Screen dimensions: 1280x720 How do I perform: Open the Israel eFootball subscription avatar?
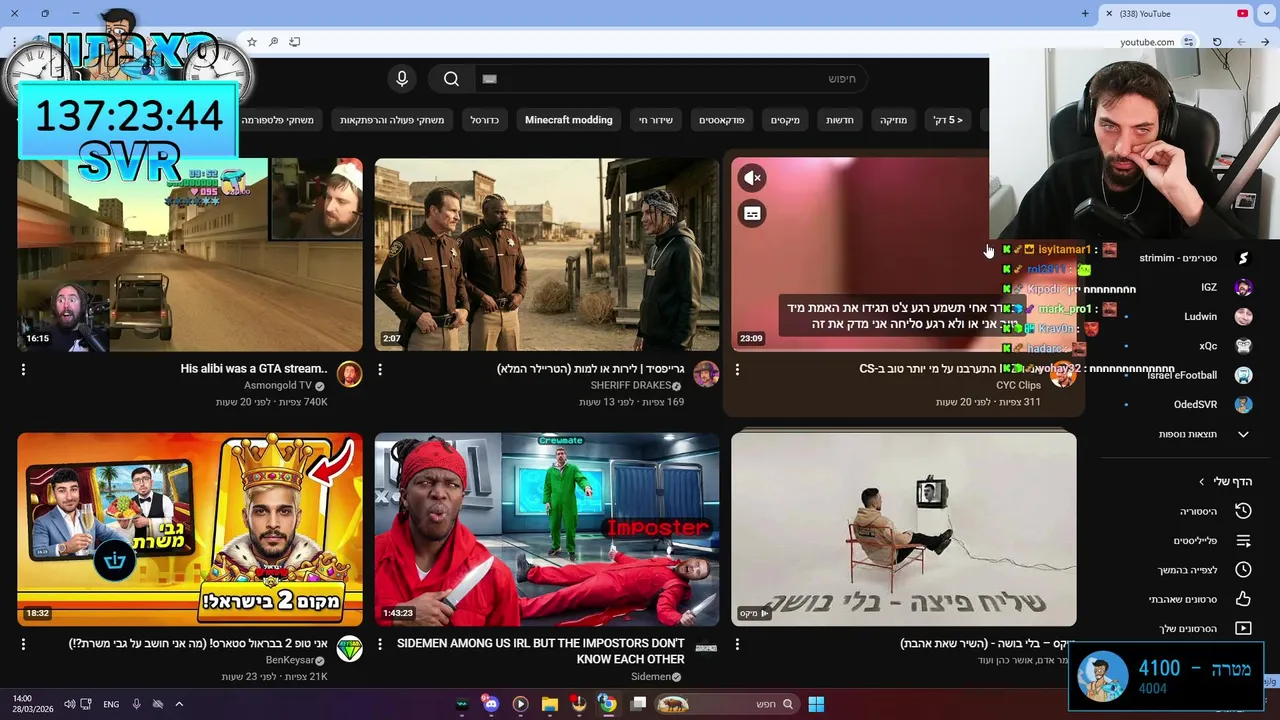pyautogui.click(x=1243, y=375)
